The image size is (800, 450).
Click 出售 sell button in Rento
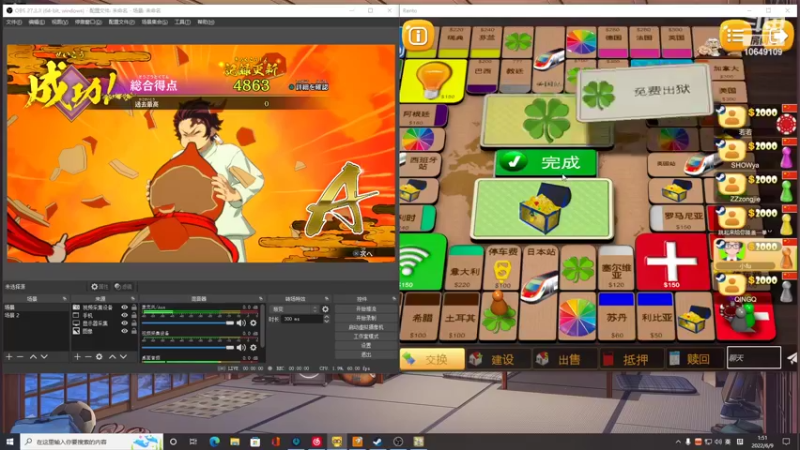coord(563,359)
